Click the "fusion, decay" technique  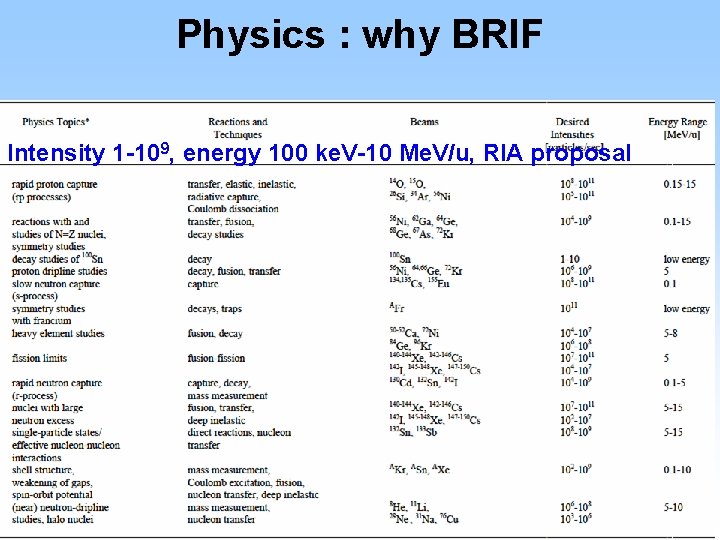click(215, 333)
